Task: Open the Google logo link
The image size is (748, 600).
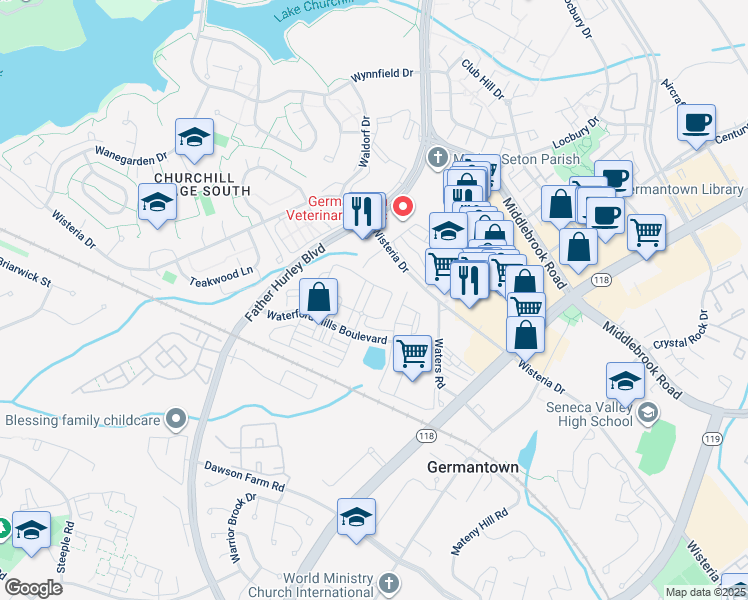Action: click(33, 588)
